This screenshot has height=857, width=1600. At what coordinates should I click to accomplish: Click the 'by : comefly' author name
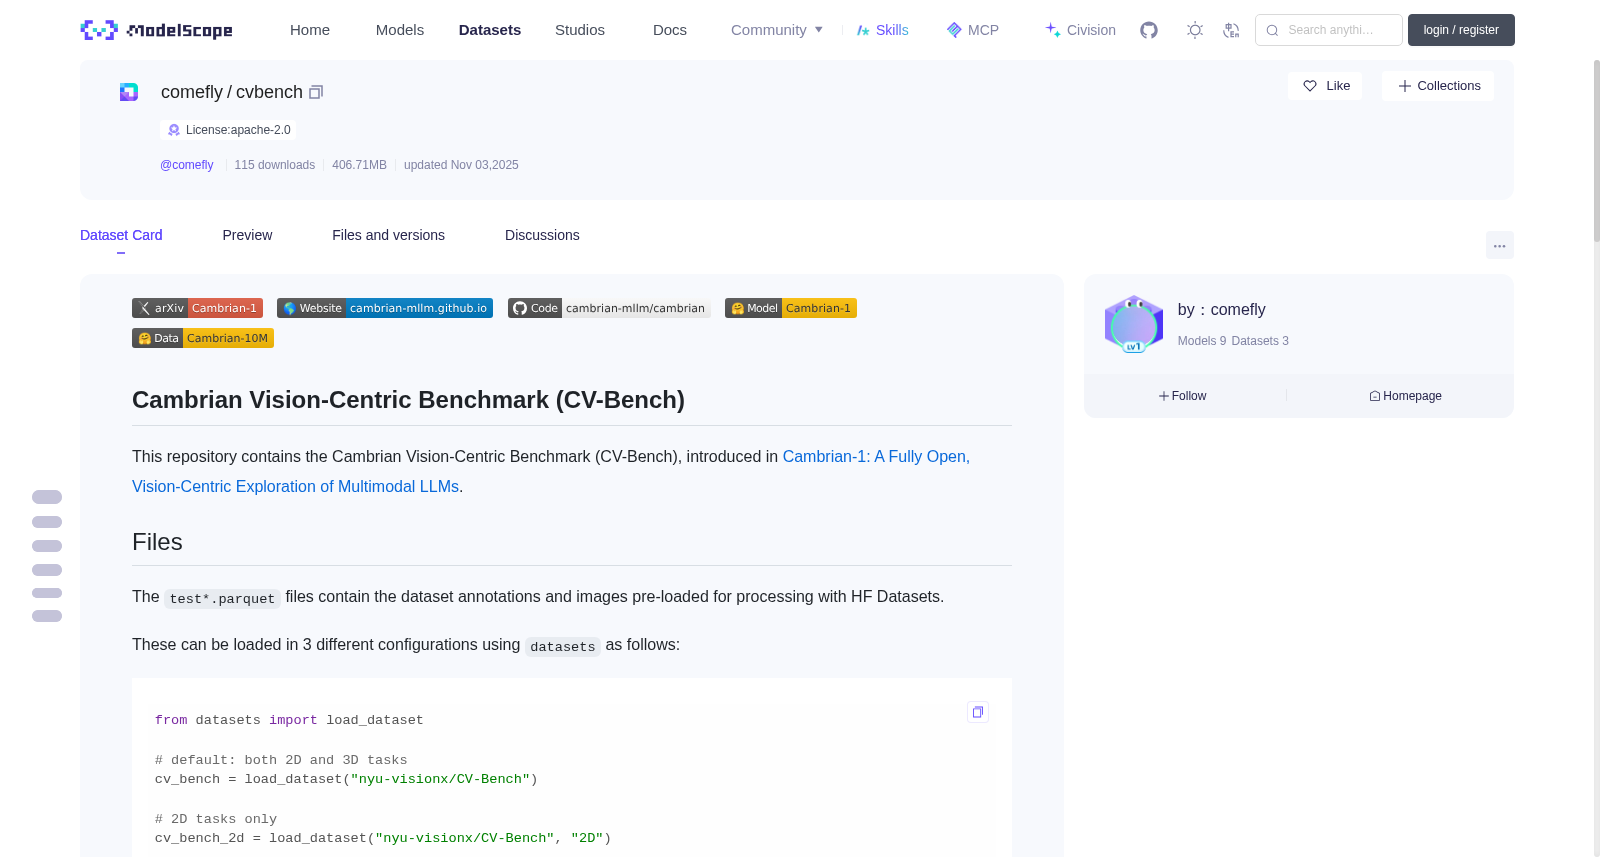pyautogui.click(x=1221, y=310)
